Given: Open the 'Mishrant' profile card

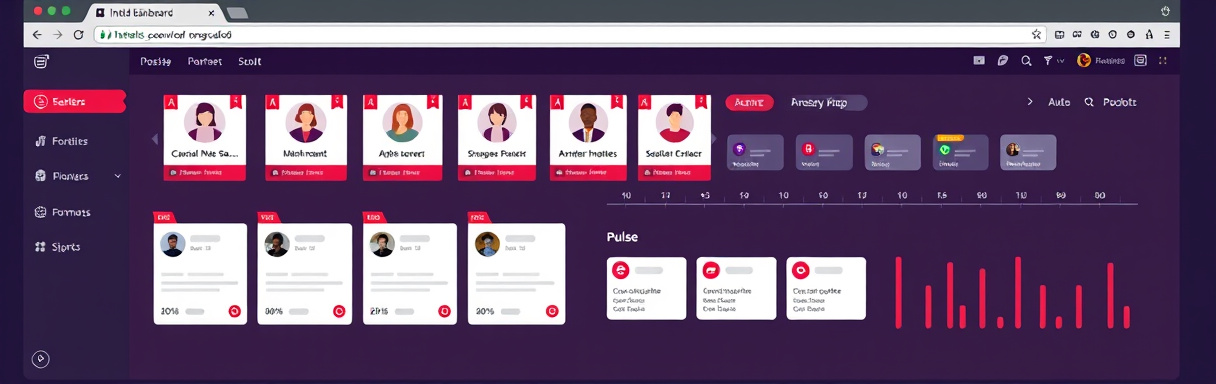Looking at the screenshot, I should [x=305, y=138].
